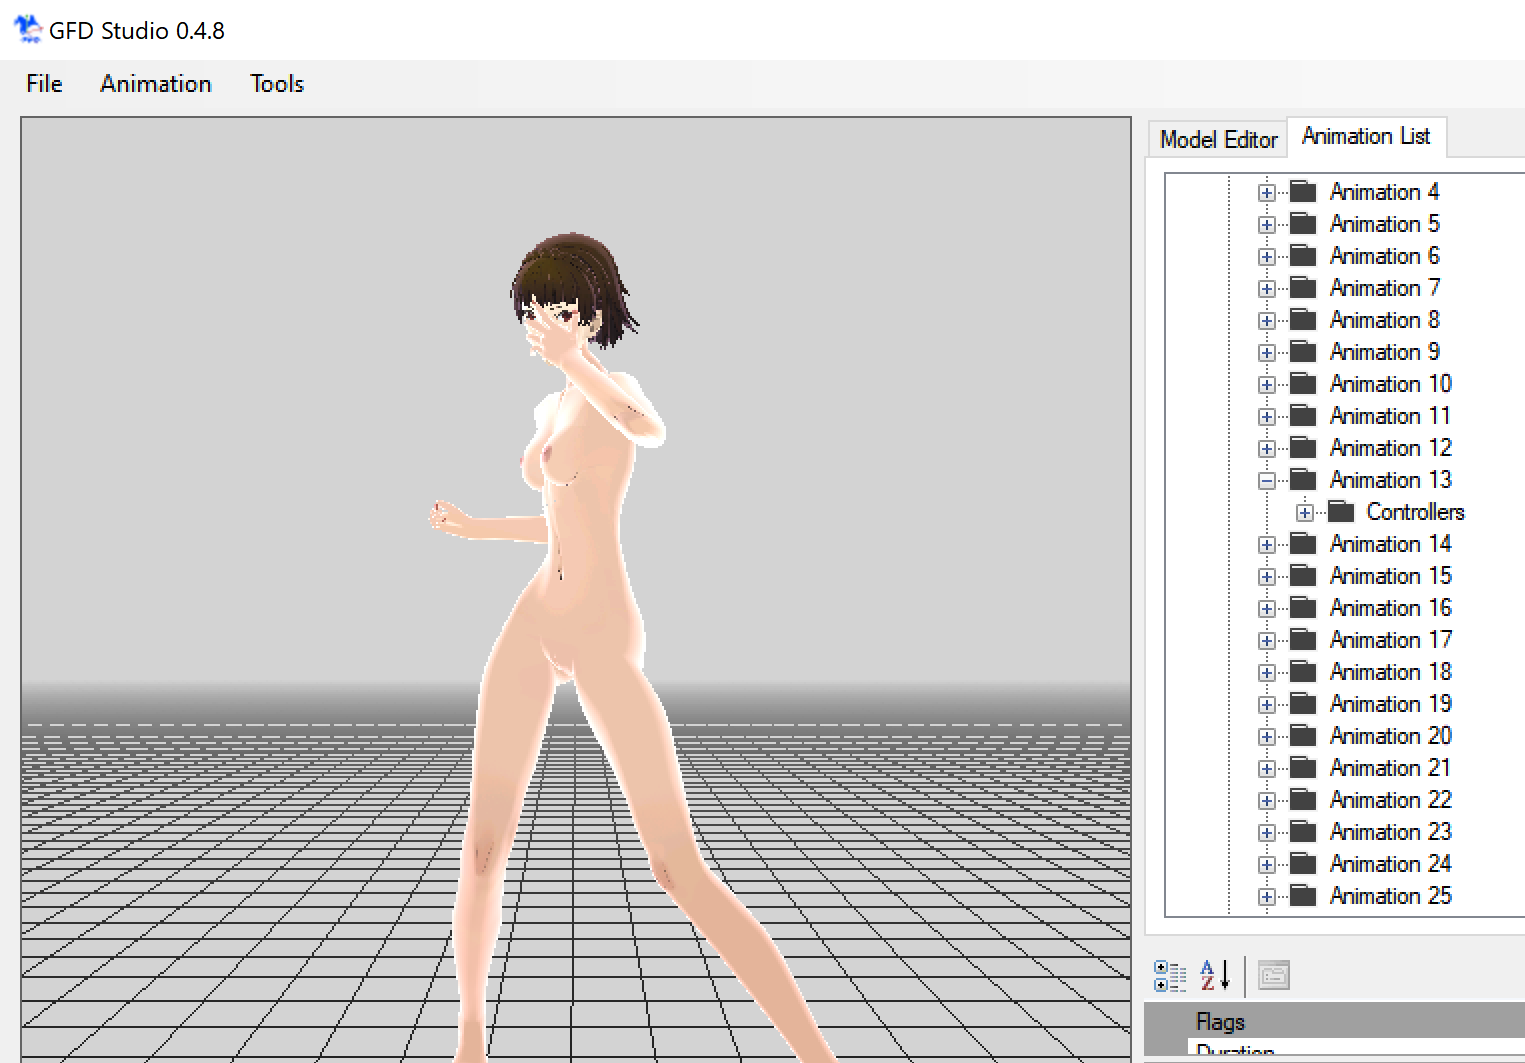
Task: Select the Animation 6 folder icon
Action: (1303, 255)
